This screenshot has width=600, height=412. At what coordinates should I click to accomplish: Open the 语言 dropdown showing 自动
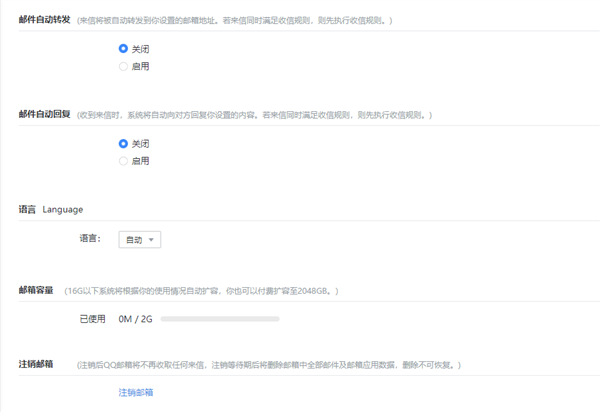(139, 240)
